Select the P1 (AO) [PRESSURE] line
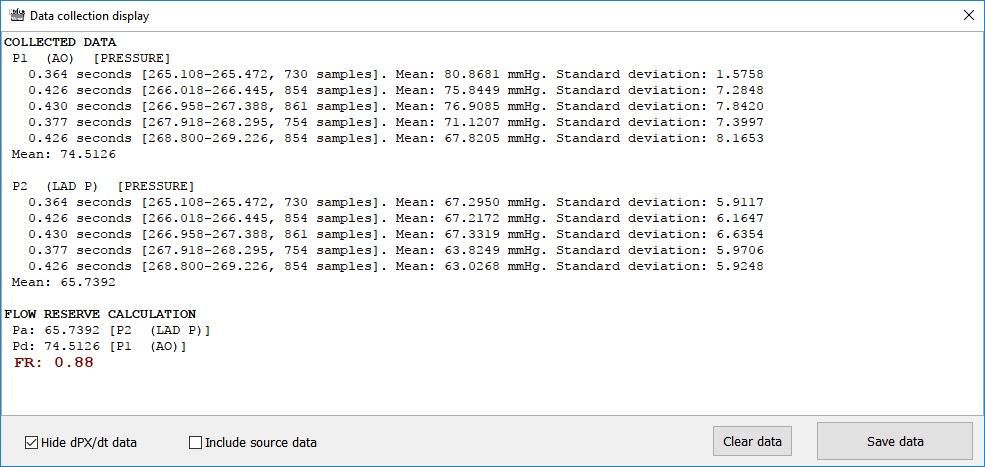The image size is (985, 467). tap(91, 58)
